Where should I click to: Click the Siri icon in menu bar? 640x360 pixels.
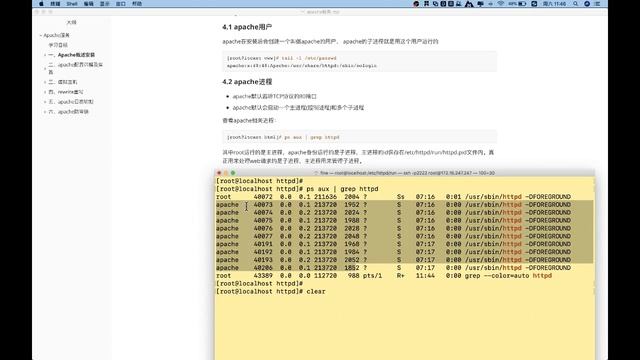[x=587, y=4]
